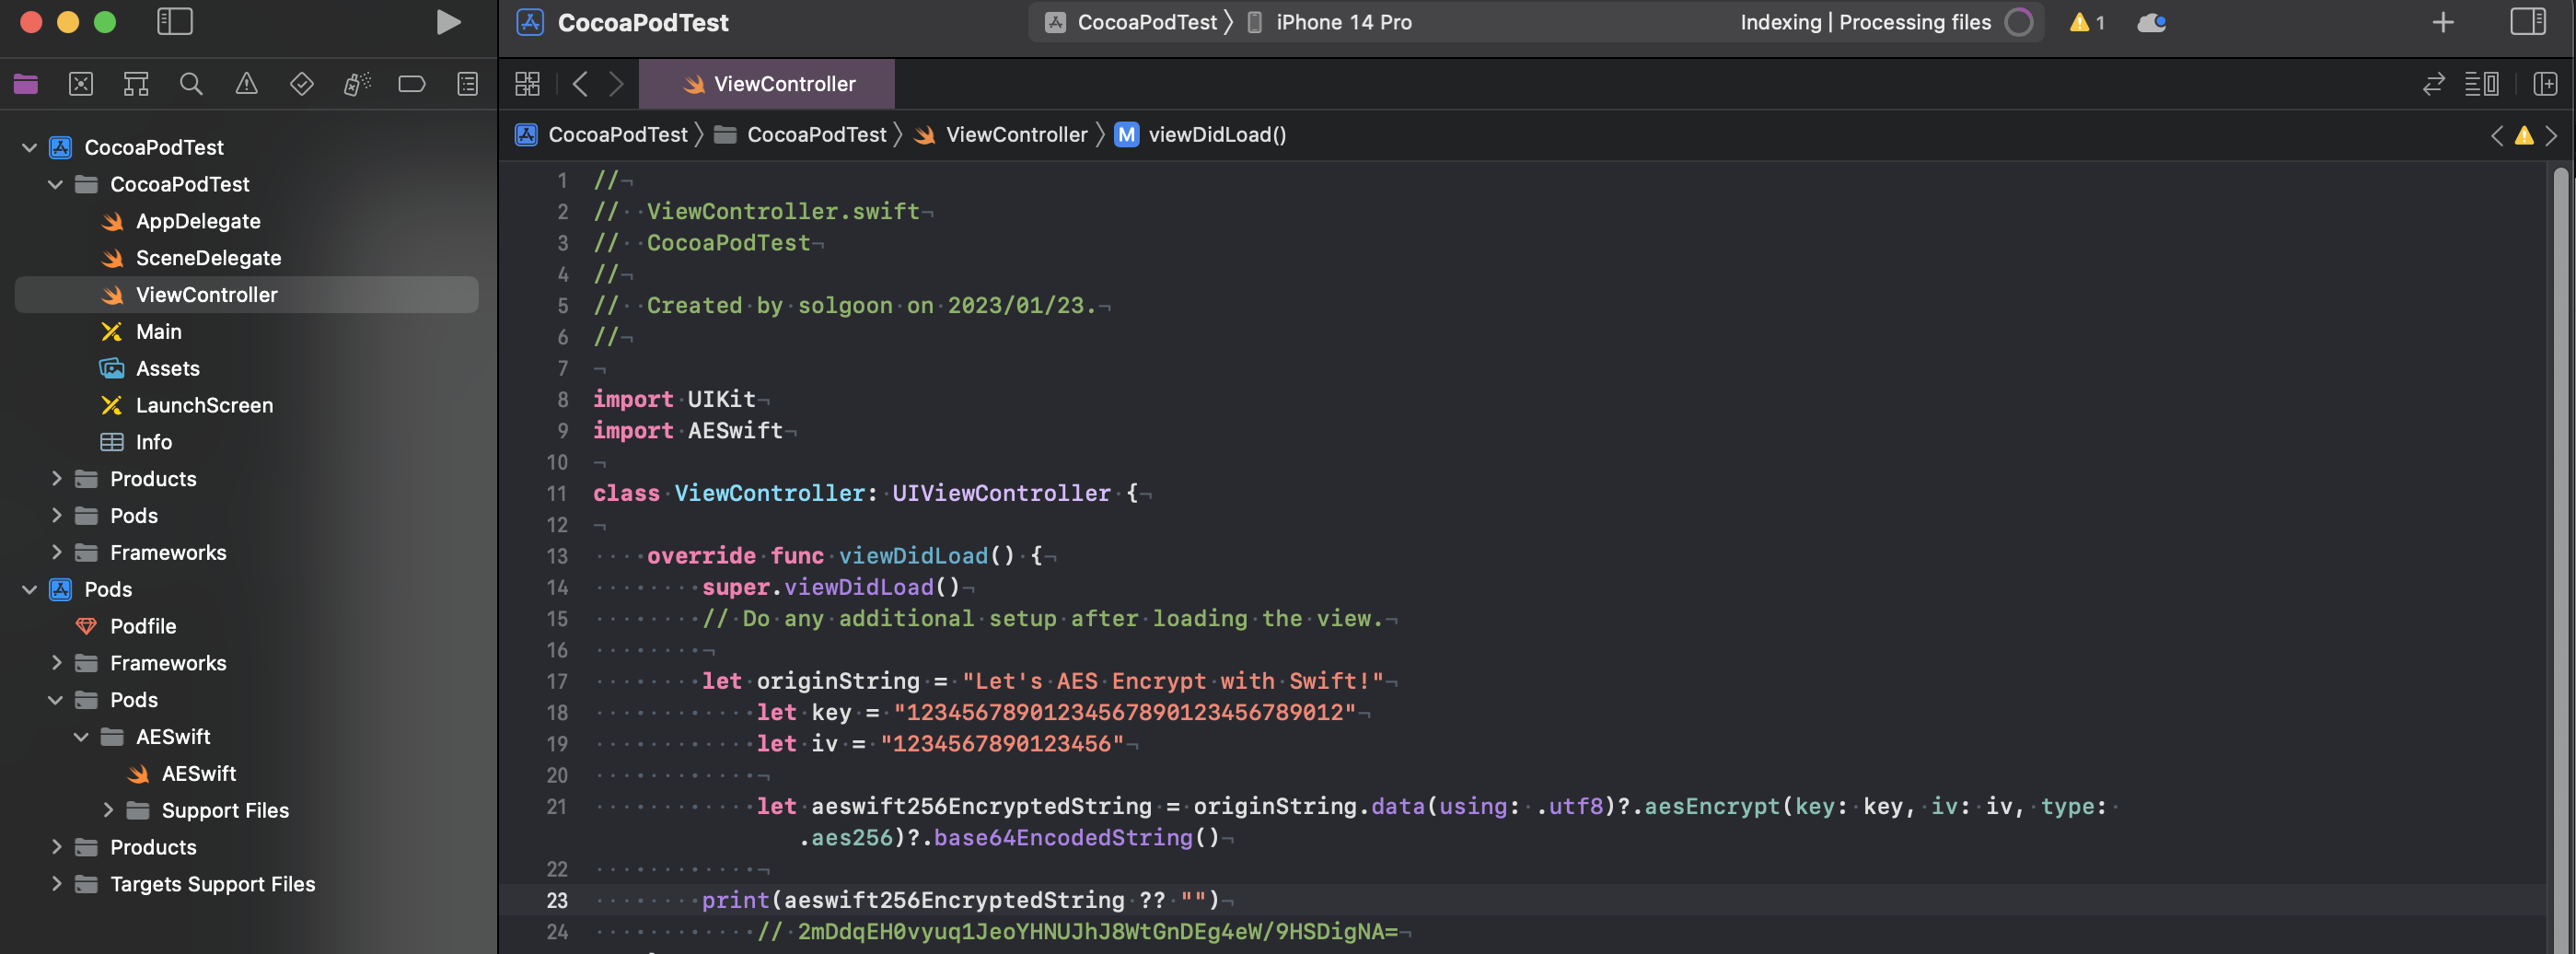The image size is (2576, 954).
Task: Click line number 23 in gutter
Action: pyautogui.click(x=557, y=901)
